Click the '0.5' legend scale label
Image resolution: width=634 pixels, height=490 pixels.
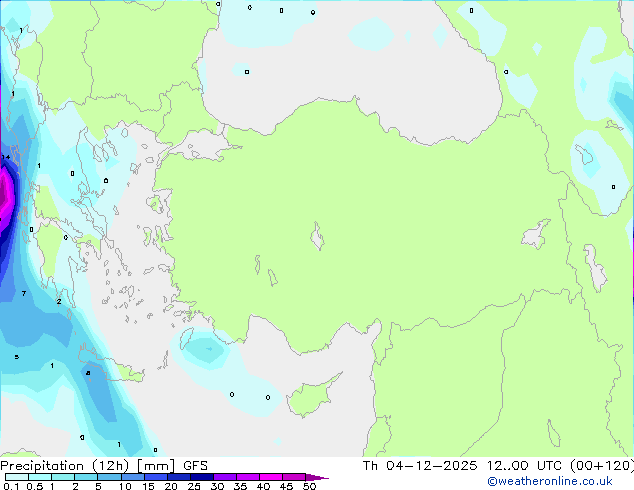click(x=35, y=486)
